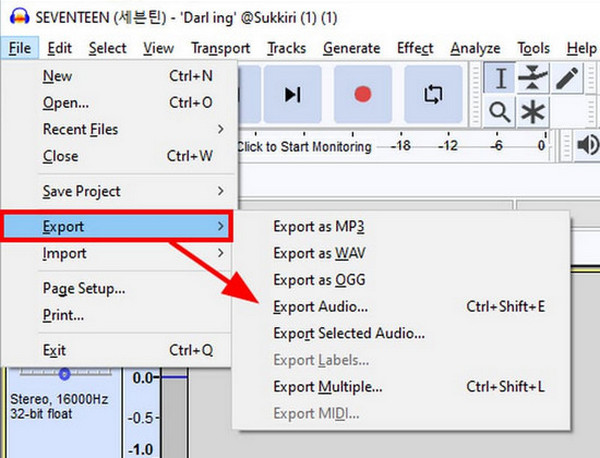600x458 pixels.
Task: Click the Skip to End playback button
Action: click(292, 94)
